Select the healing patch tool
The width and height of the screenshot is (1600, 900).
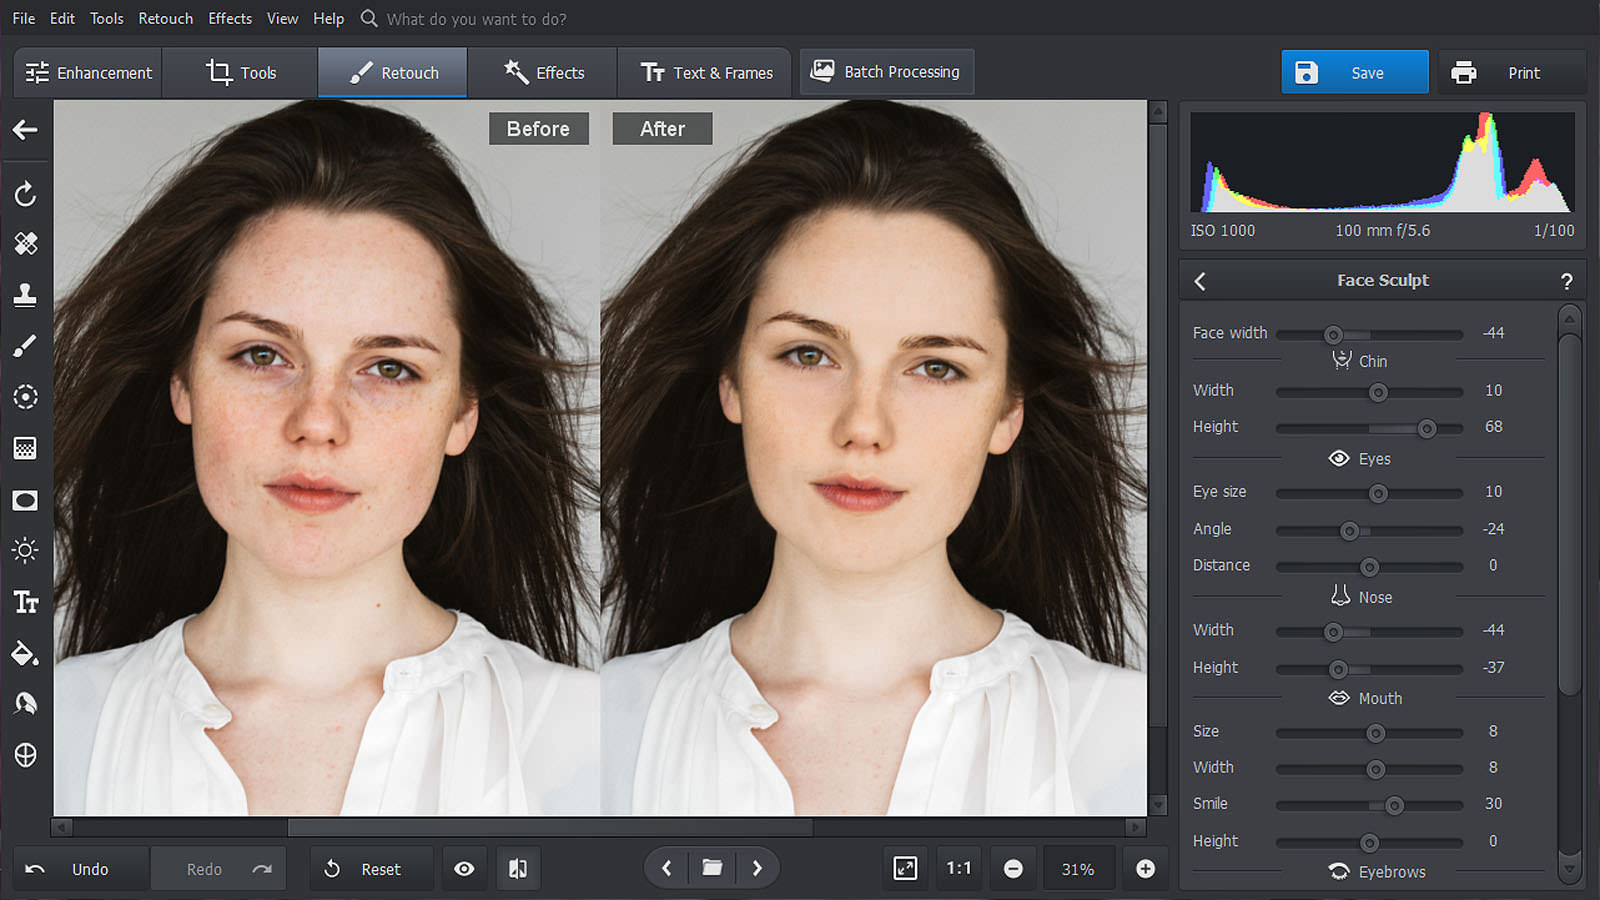pos(25,244)
